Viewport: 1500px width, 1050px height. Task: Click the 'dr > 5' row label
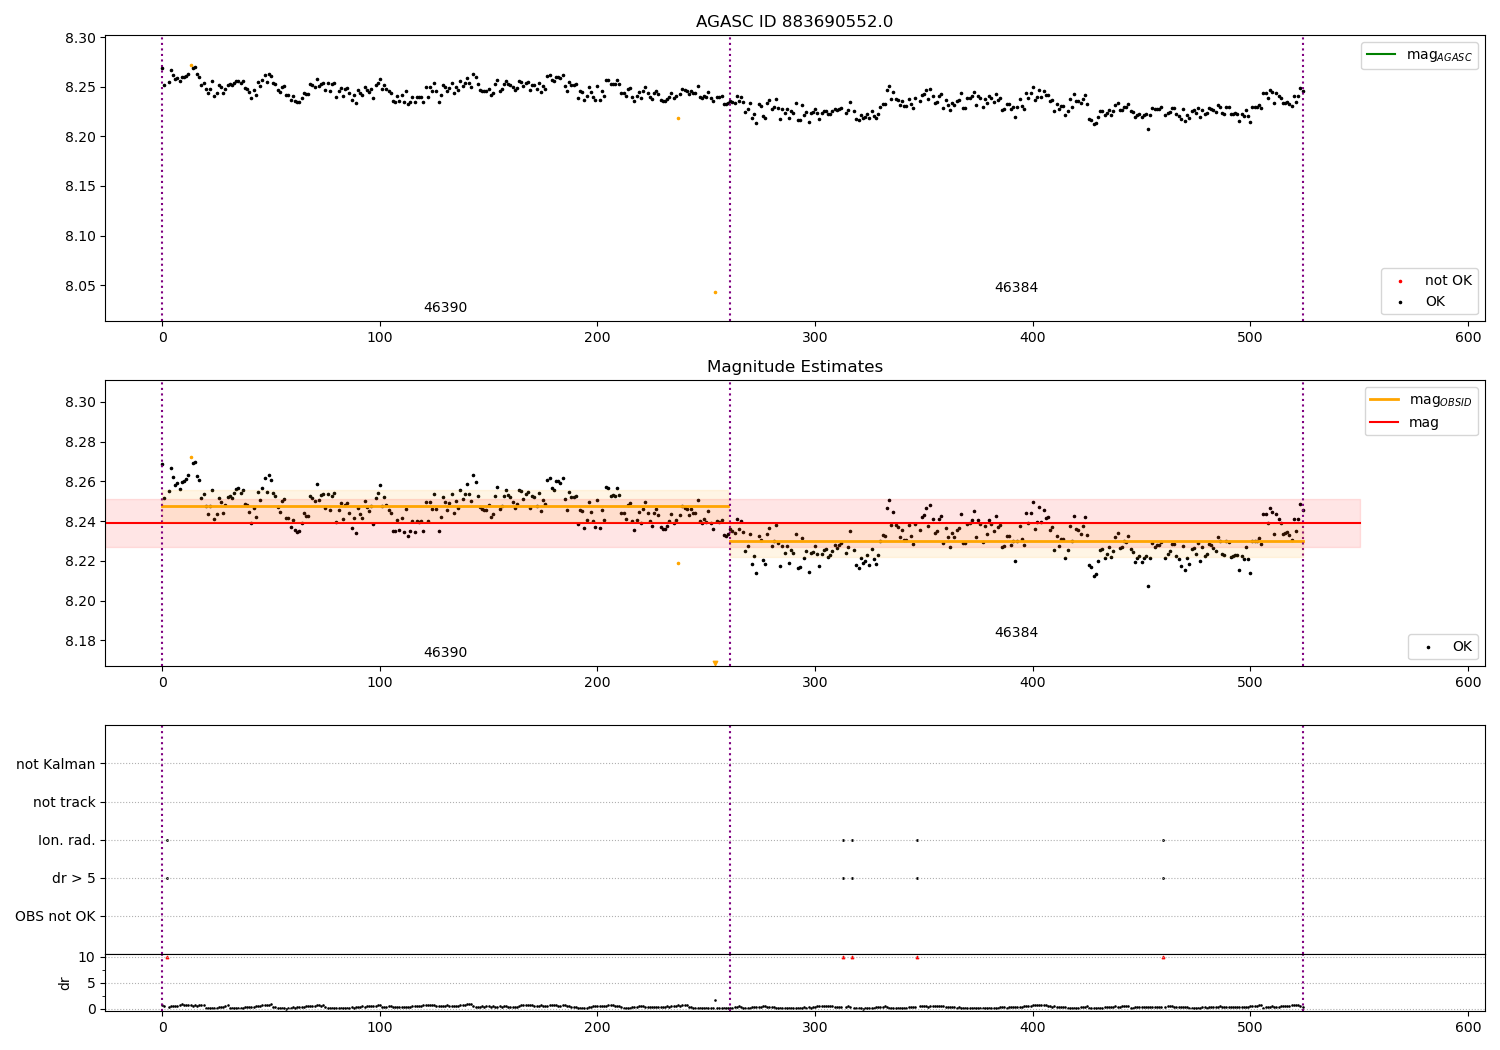point(74,878)
